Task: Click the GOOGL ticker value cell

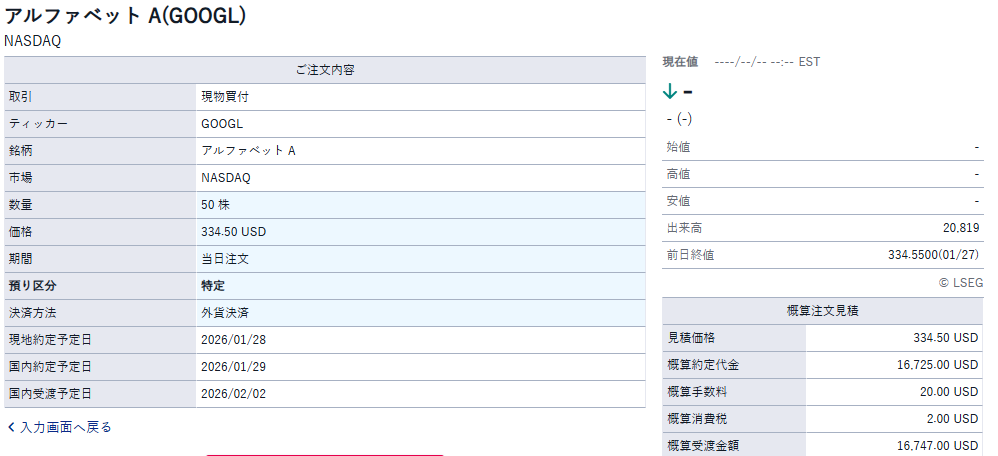Action: pyautogui.click(x=222, y=124)
